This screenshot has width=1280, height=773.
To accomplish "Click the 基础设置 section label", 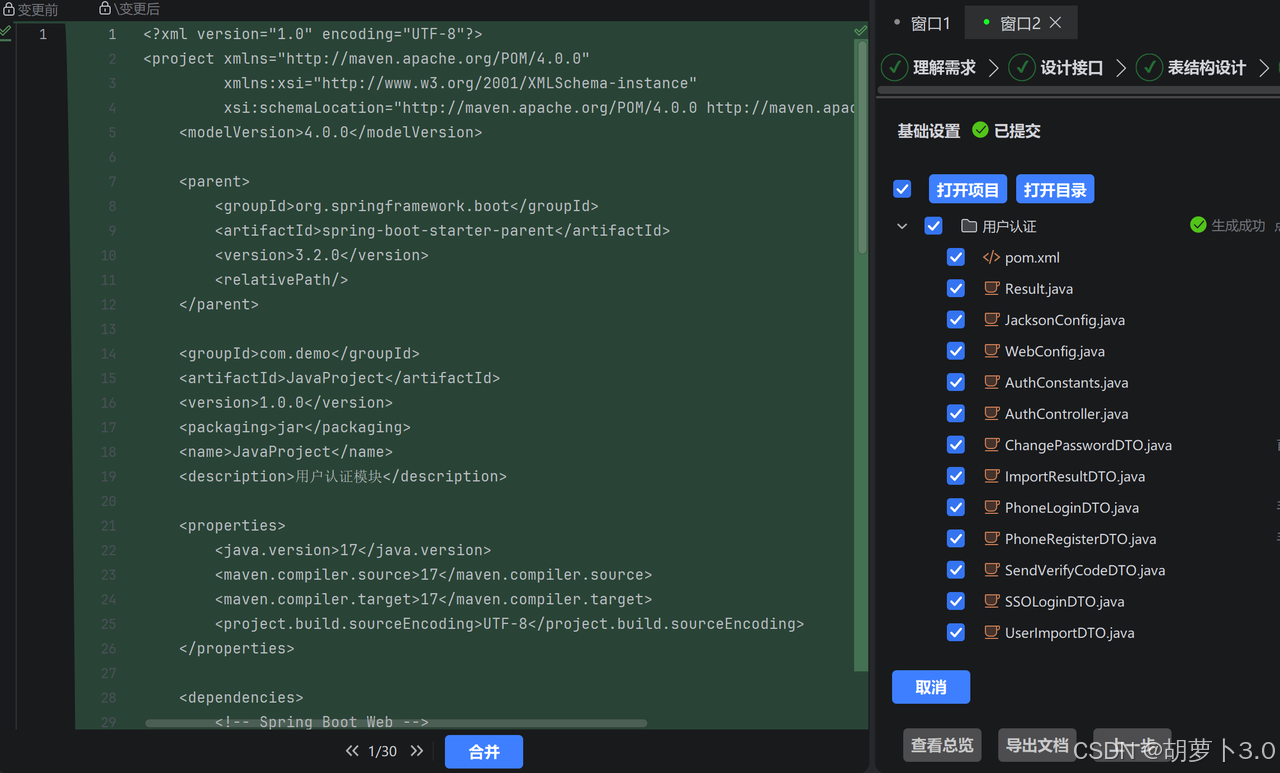I will coord(928,131).
